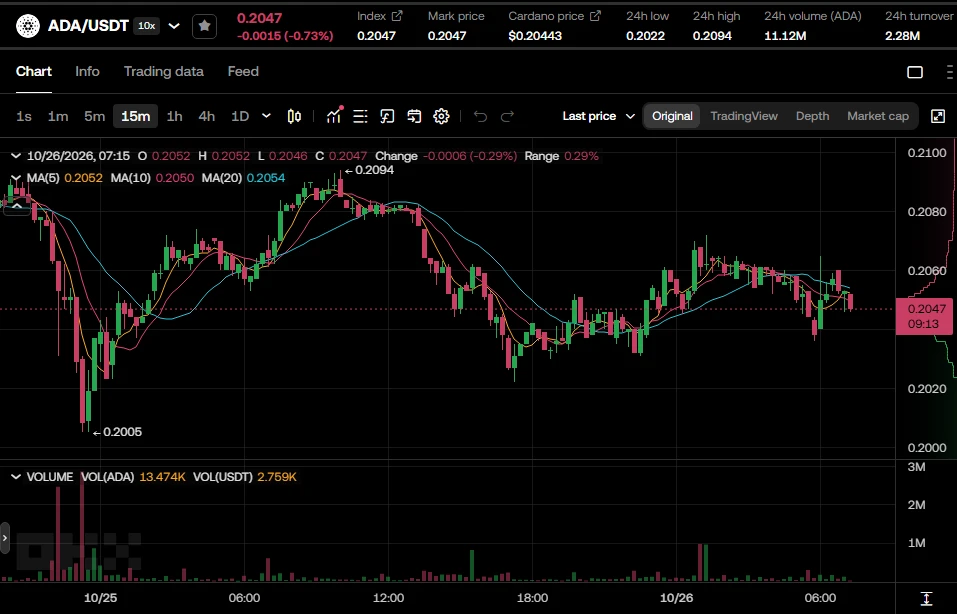Click the undo arrow in the chart toolbar
Screen dimensions: 957x614
click(480, 116)
